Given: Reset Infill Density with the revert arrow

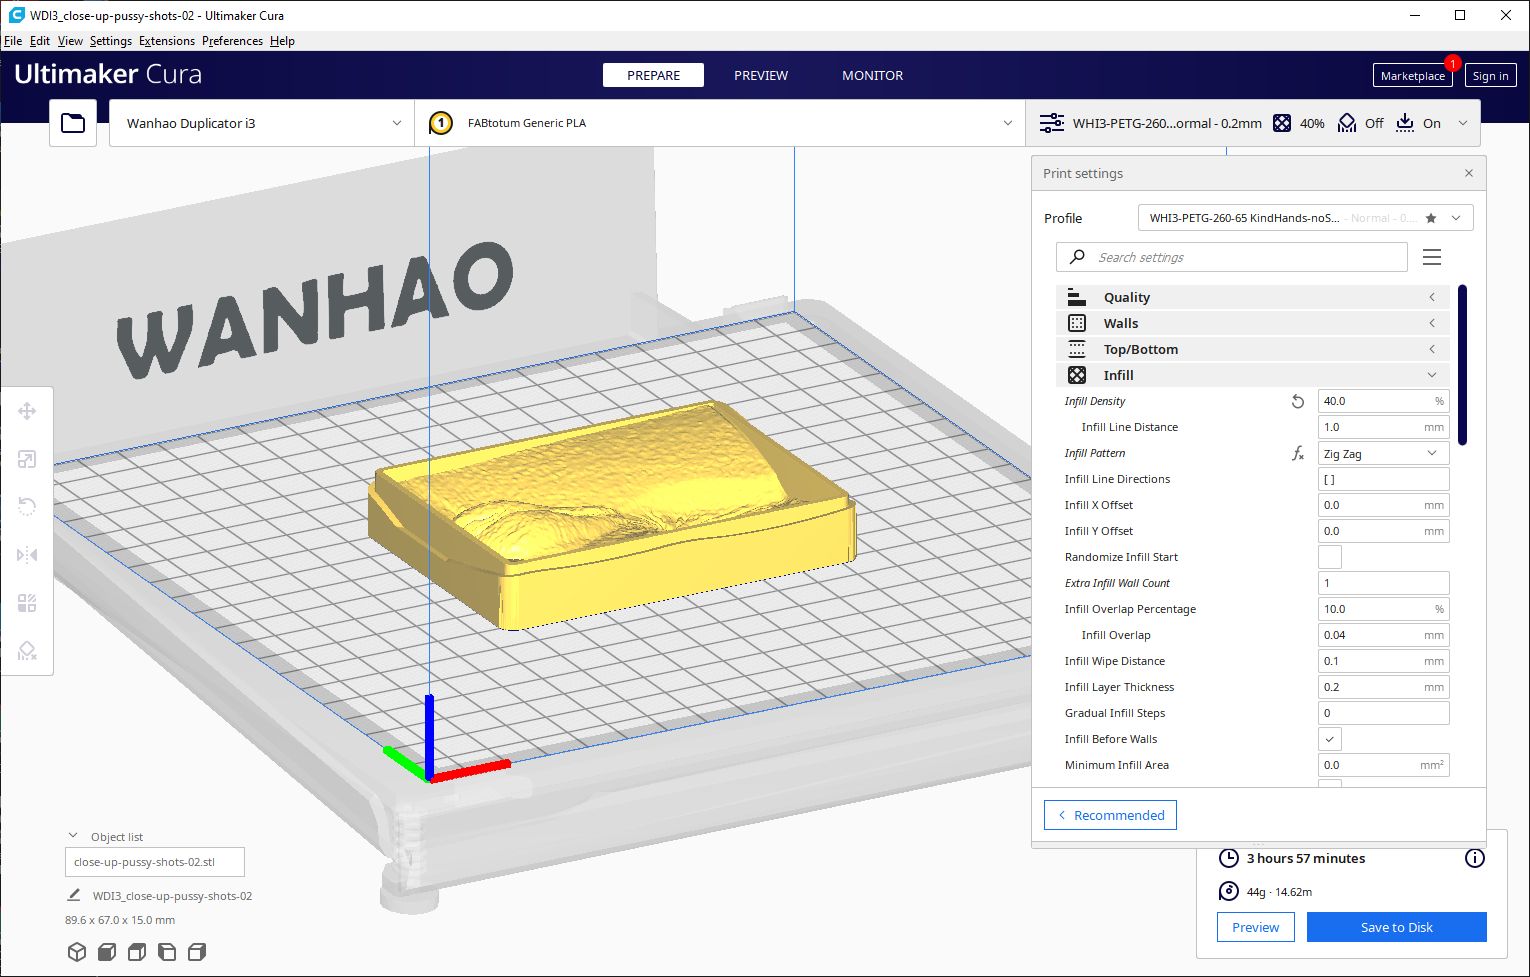Looking at the screenshot, I should [1297, 401].
